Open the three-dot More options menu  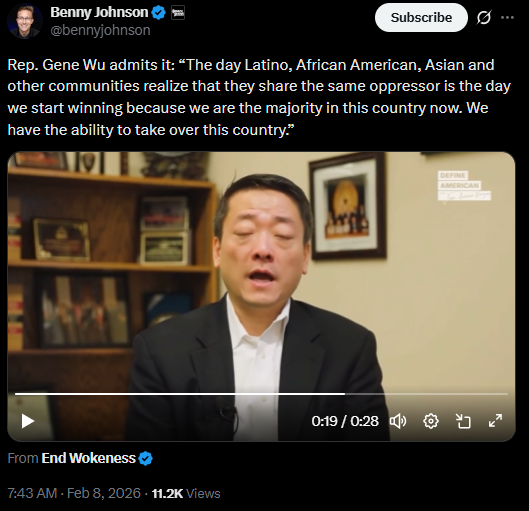point(507,18)
